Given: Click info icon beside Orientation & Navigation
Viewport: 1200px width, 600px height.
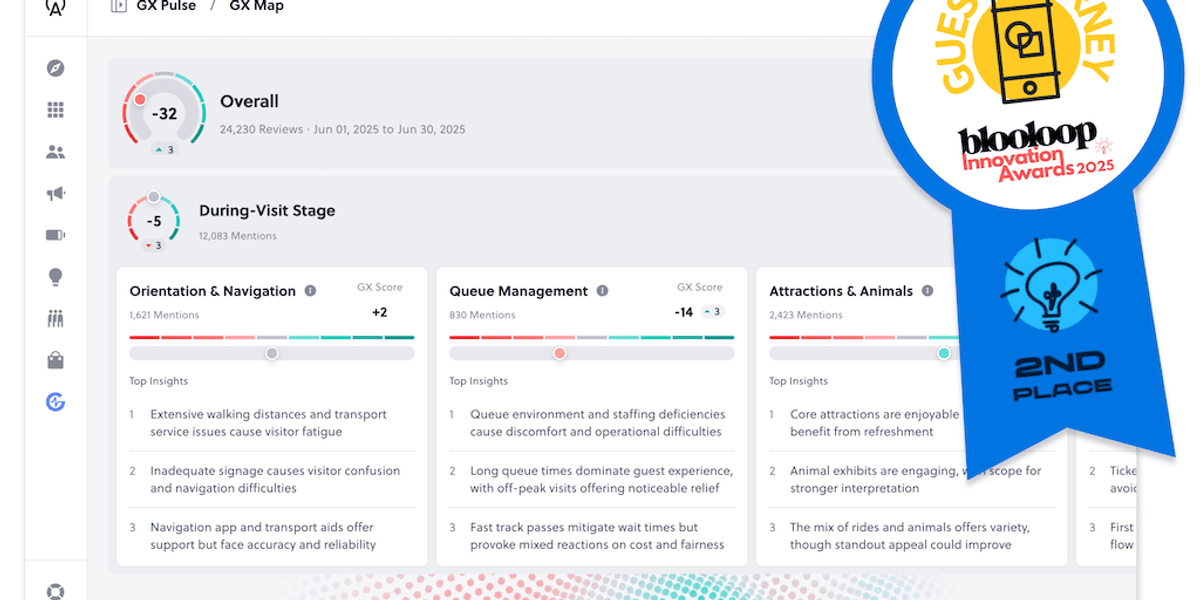Looking at the screenshot, I should (310, 291).
